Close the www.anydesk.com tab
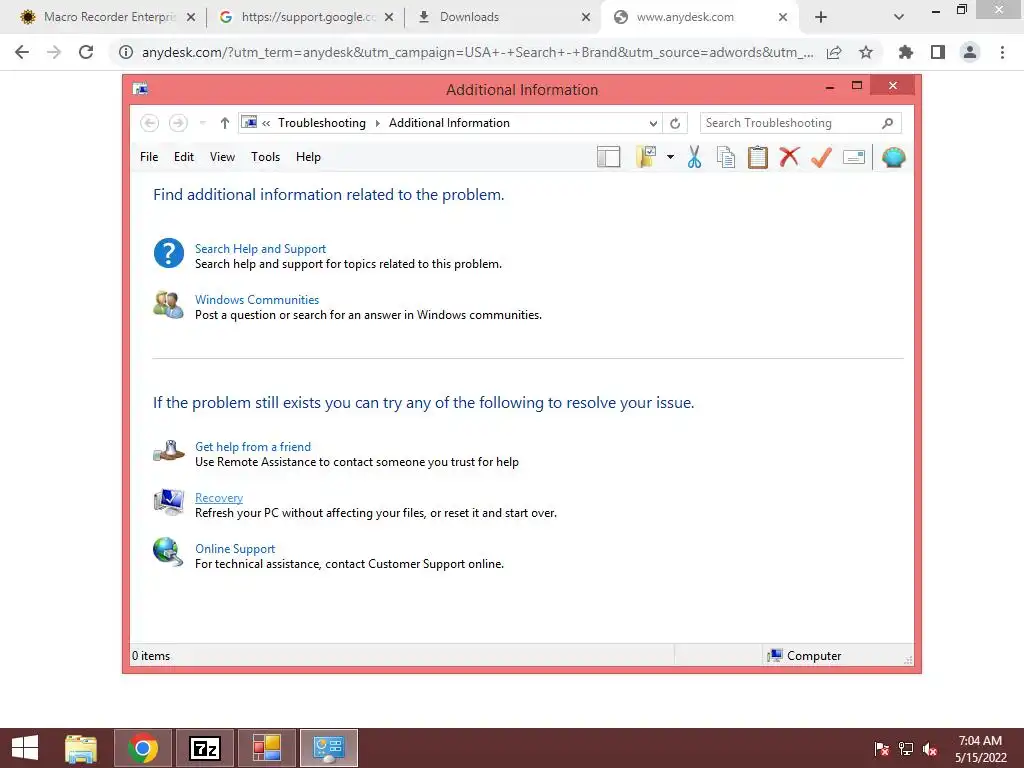The width and height of the screenshot is (1024, 768). (783, 17)
